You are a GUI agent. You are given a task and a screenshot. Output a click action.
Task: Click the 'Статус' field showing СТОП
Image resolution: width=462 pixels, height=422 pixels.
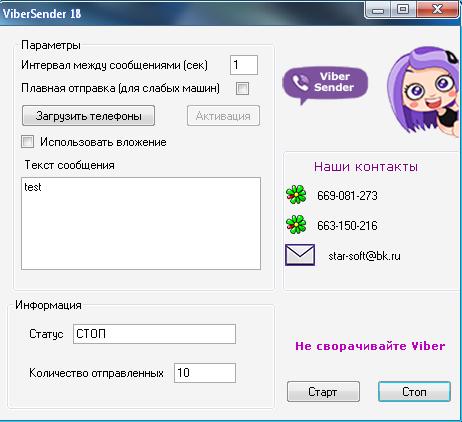[x=154, y=334]
